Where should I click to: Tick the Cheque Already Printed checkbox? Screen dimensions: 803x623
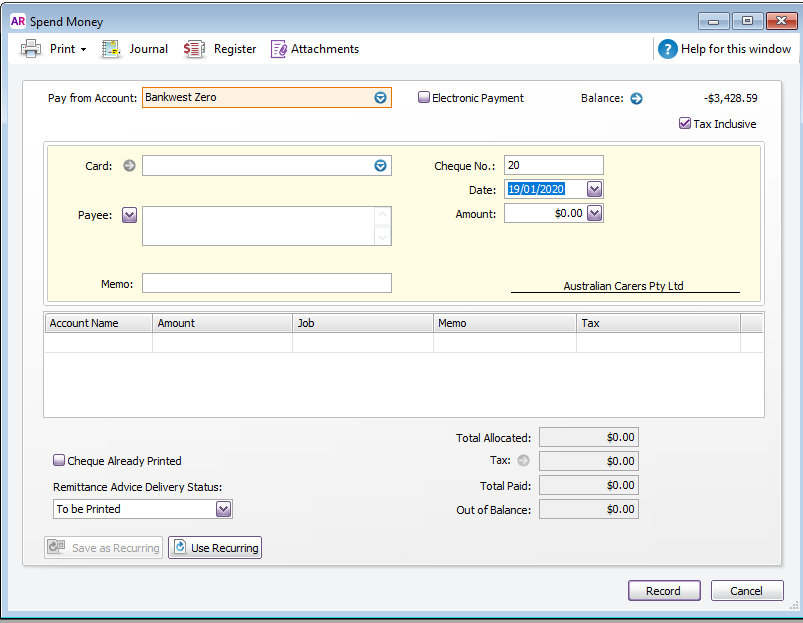59,461
